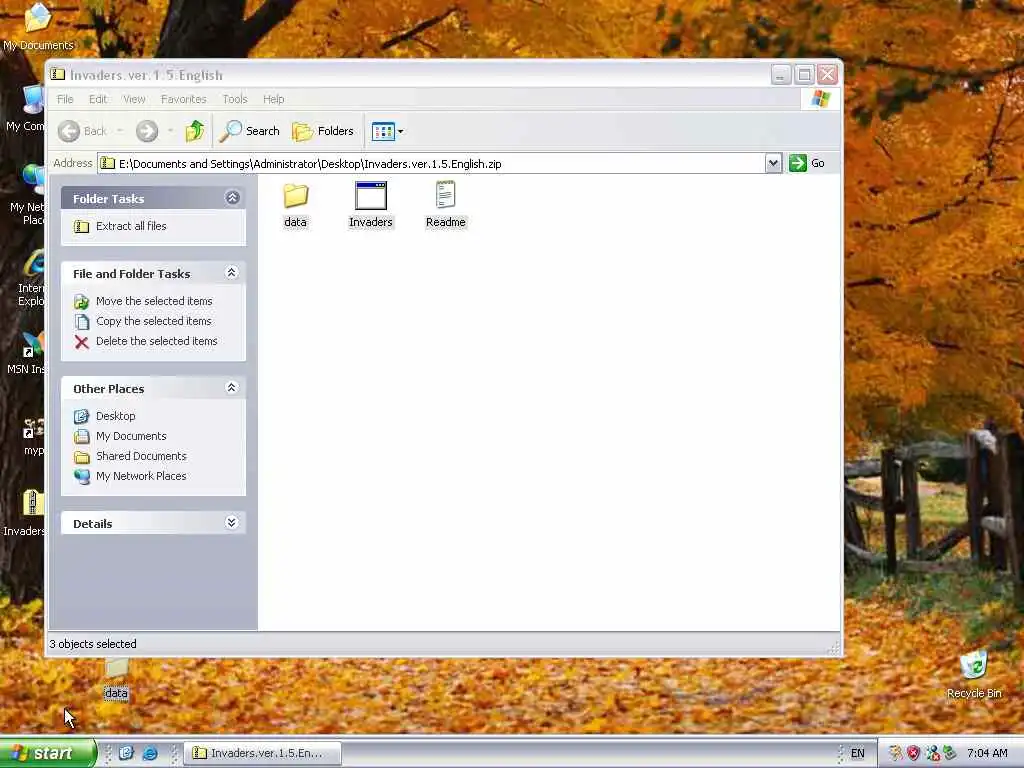Click the zip icon in the title bar
Screen dimensions: 1024x768
coord(58,74)
